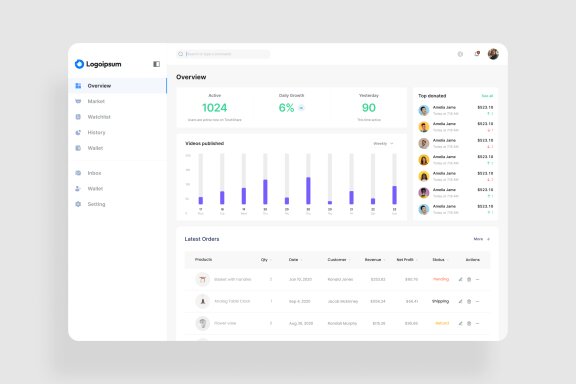Open the Wallet item below Inbox
576x384 pixels.
click(118, 189)
